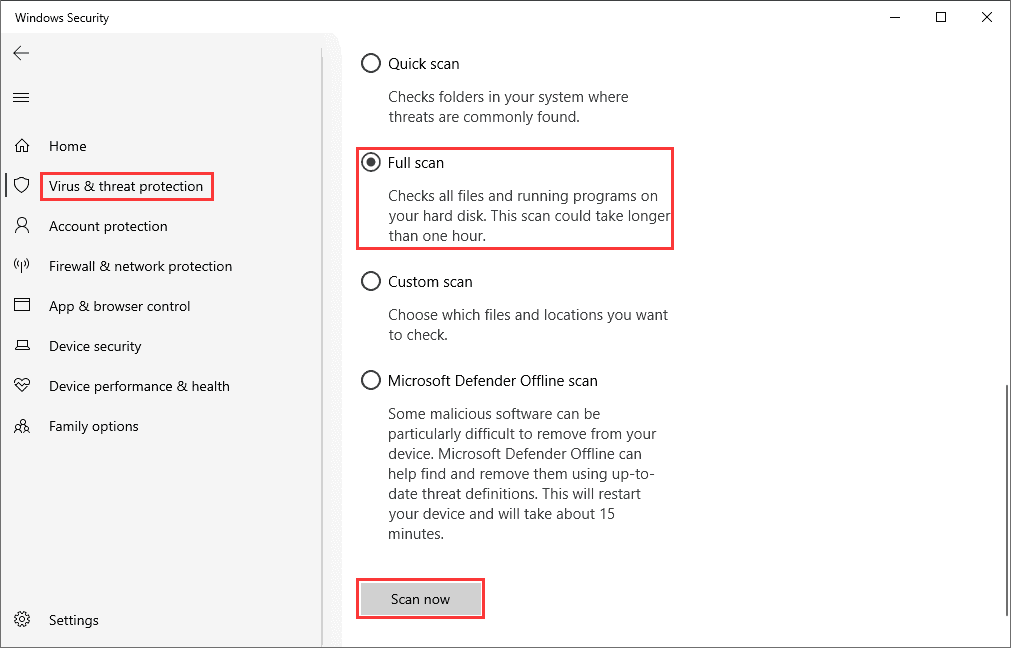Choose Microsoft Defender Offline scan option
This screenshot has height=648, width=1011.
(371, 381)
